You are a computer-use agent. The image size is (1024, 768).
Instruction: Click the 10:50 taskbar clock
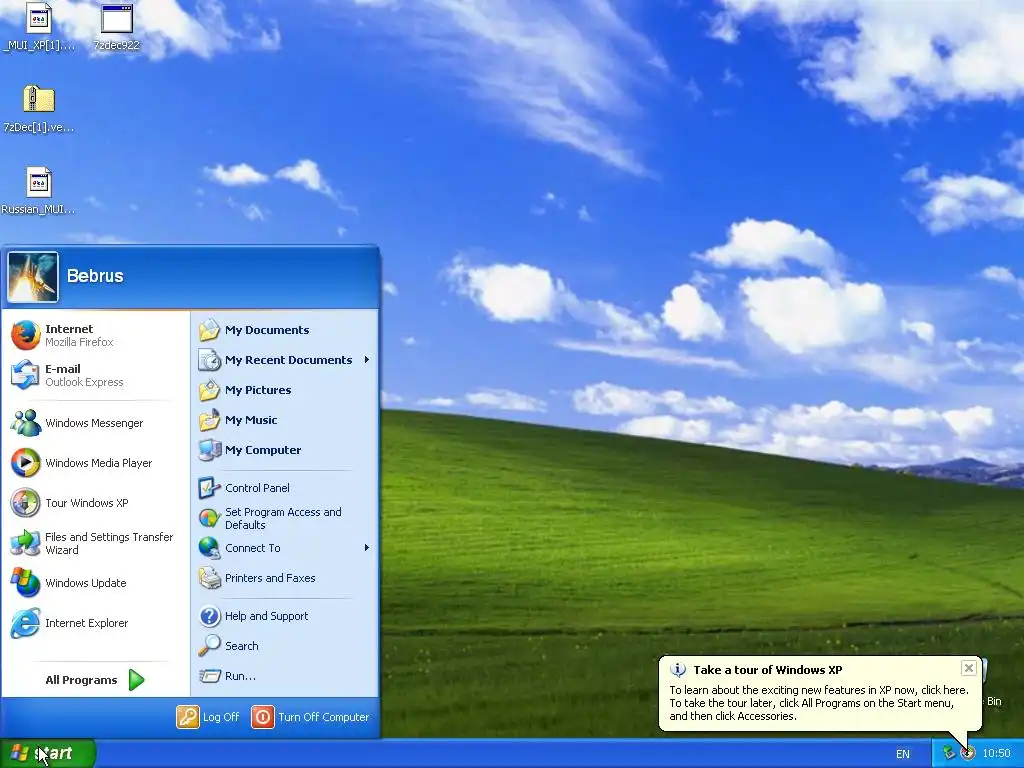[x=996, y=753]
